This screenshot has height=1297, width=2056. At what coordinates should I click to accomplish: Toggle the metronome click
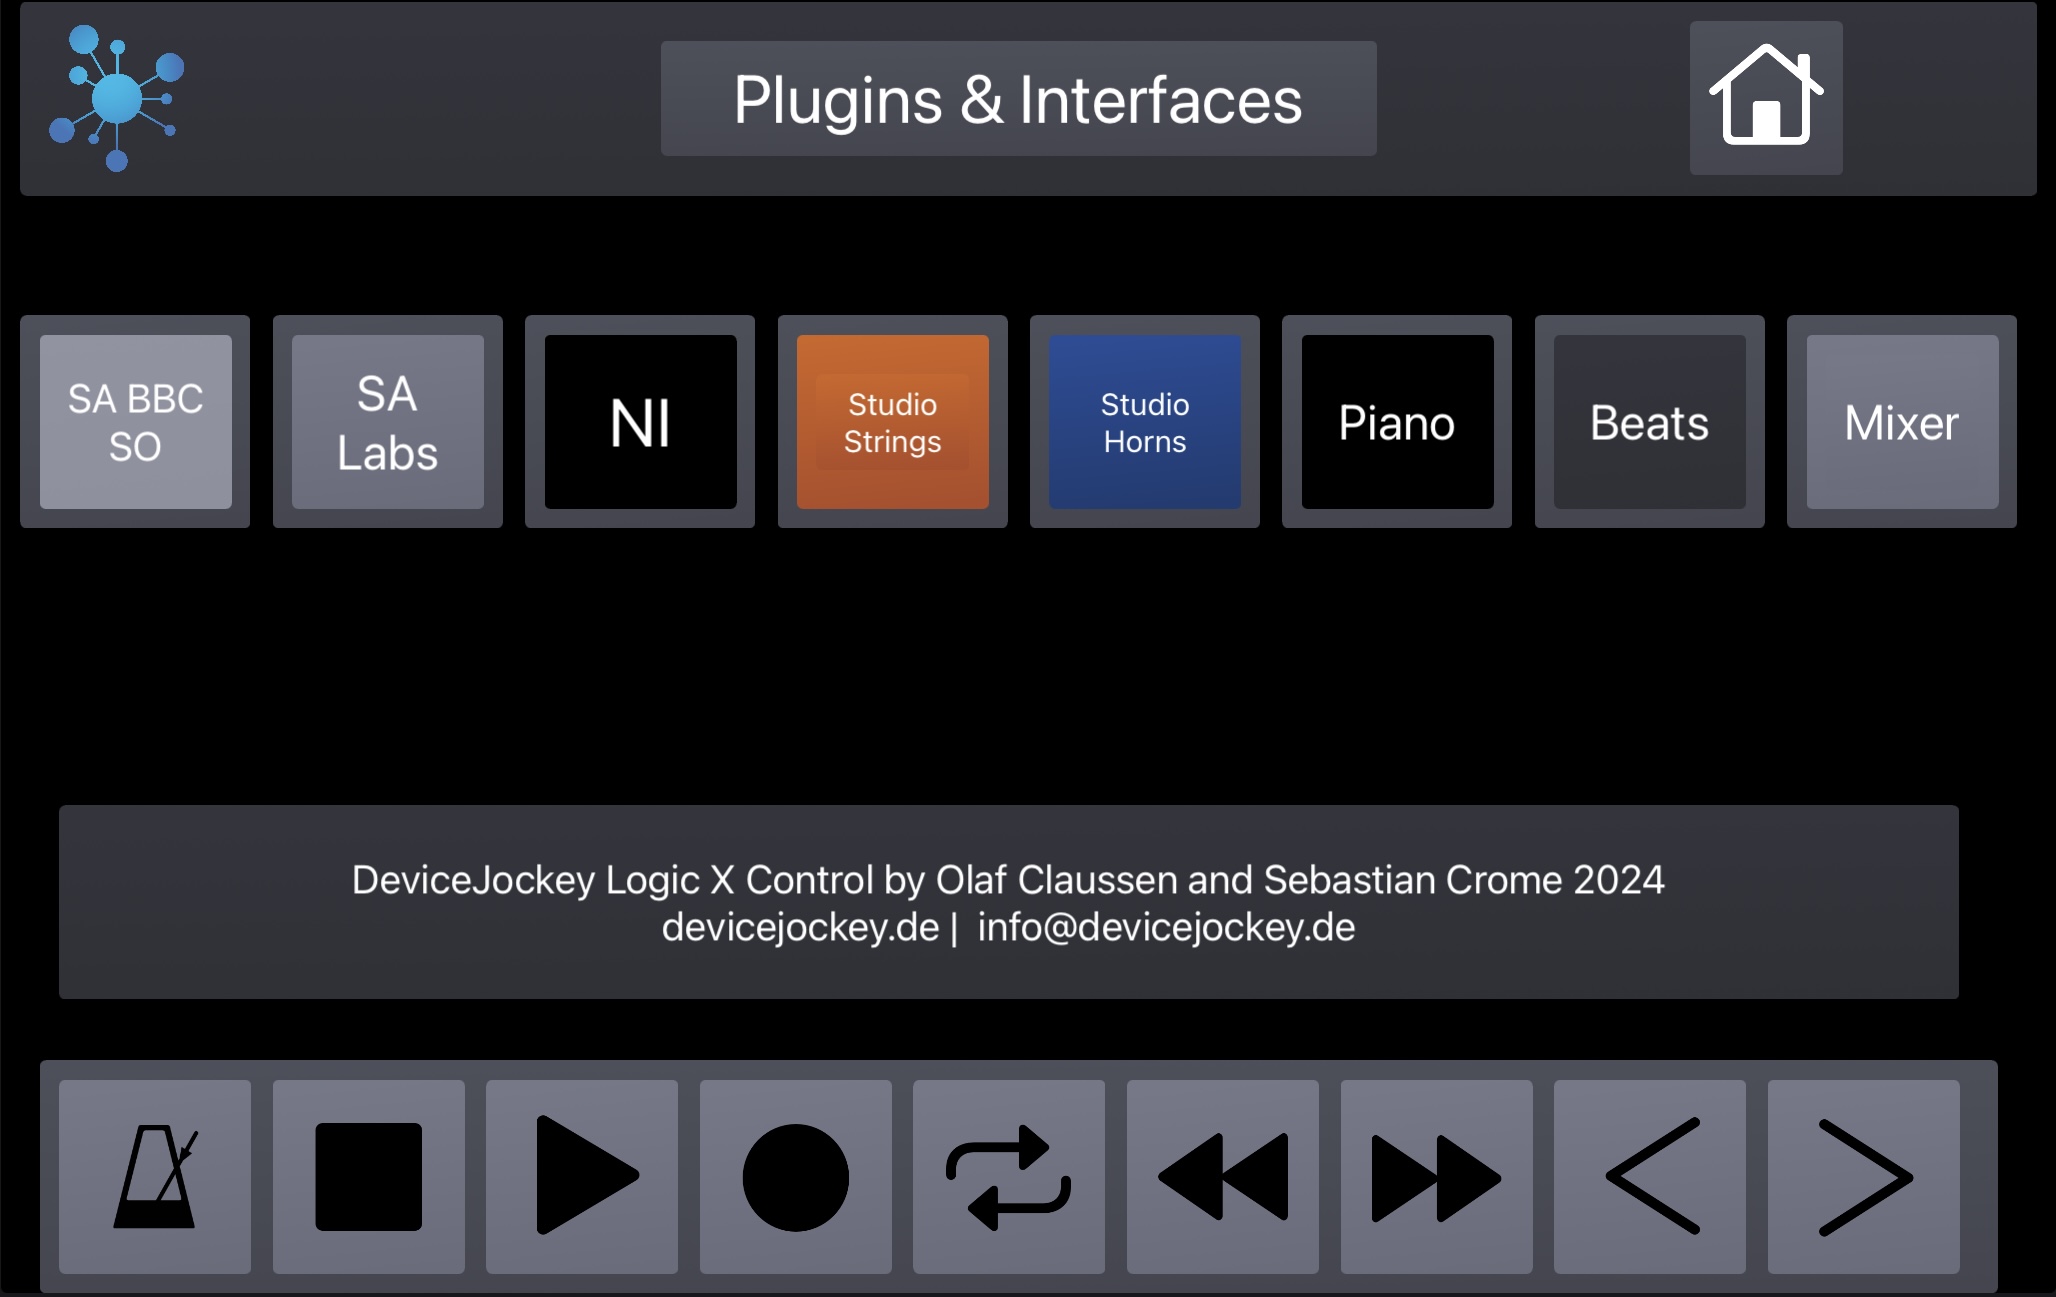click(155, 1176)
